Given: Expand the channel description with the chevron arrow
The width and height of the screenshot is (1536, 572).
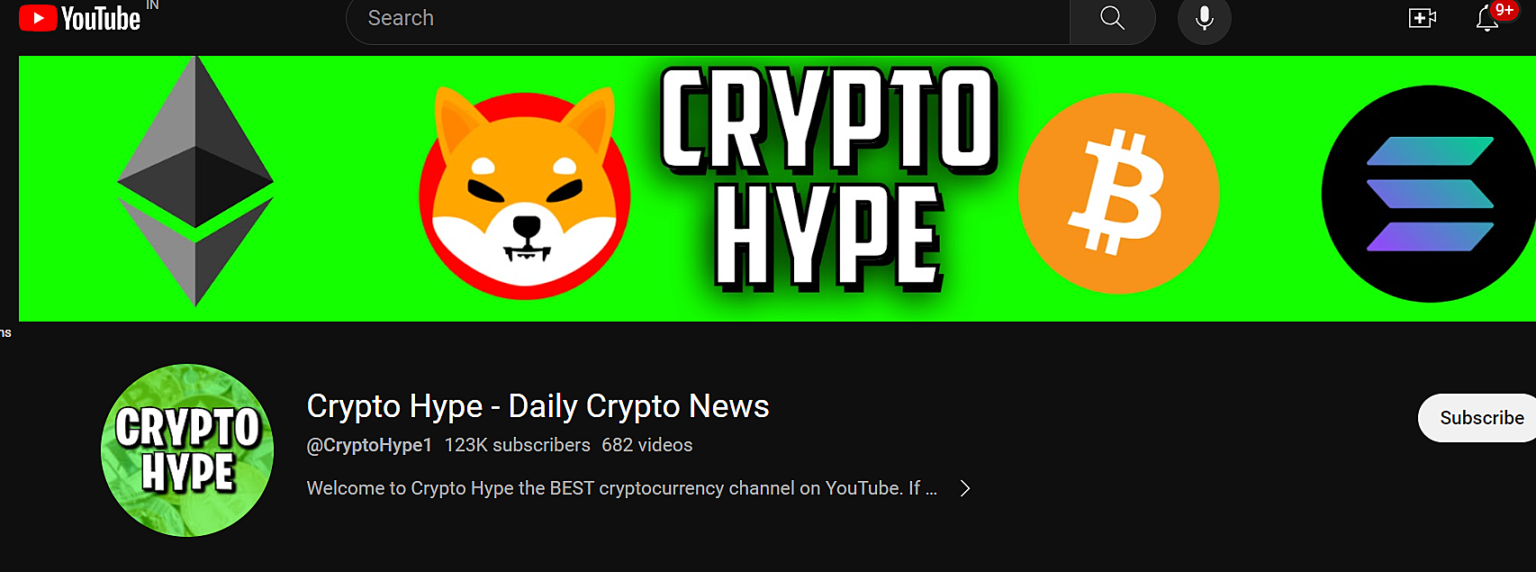Looking at the screenshot, I should [965, 488].
